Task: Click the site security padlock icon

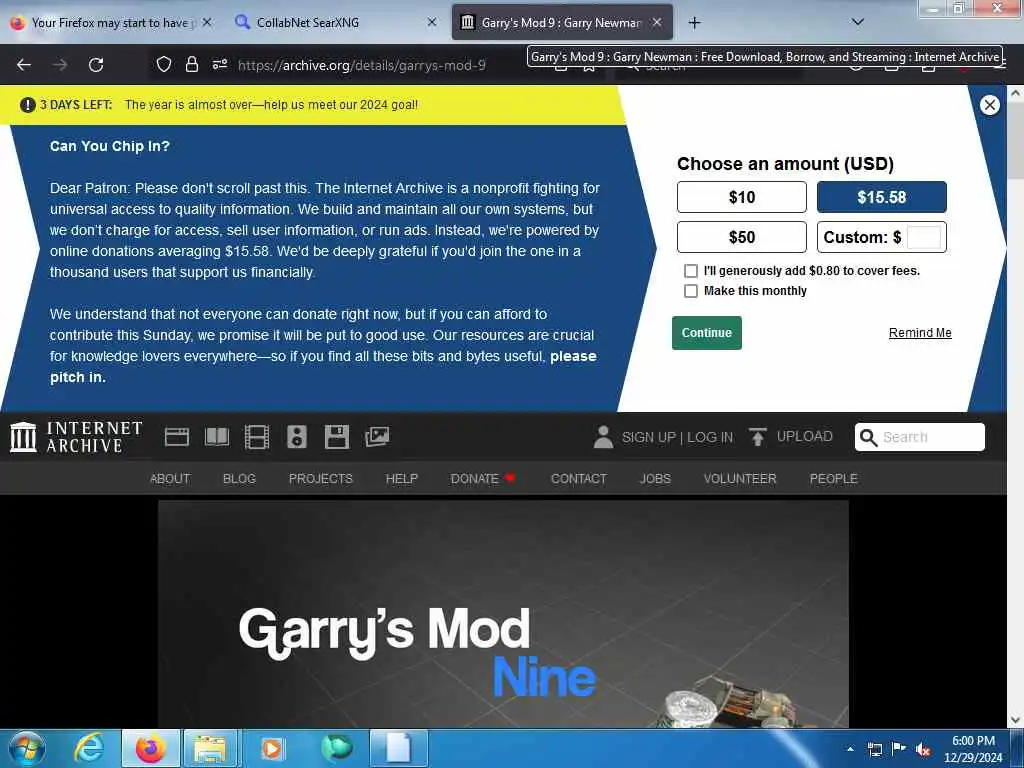Action: tap(191, 65)
